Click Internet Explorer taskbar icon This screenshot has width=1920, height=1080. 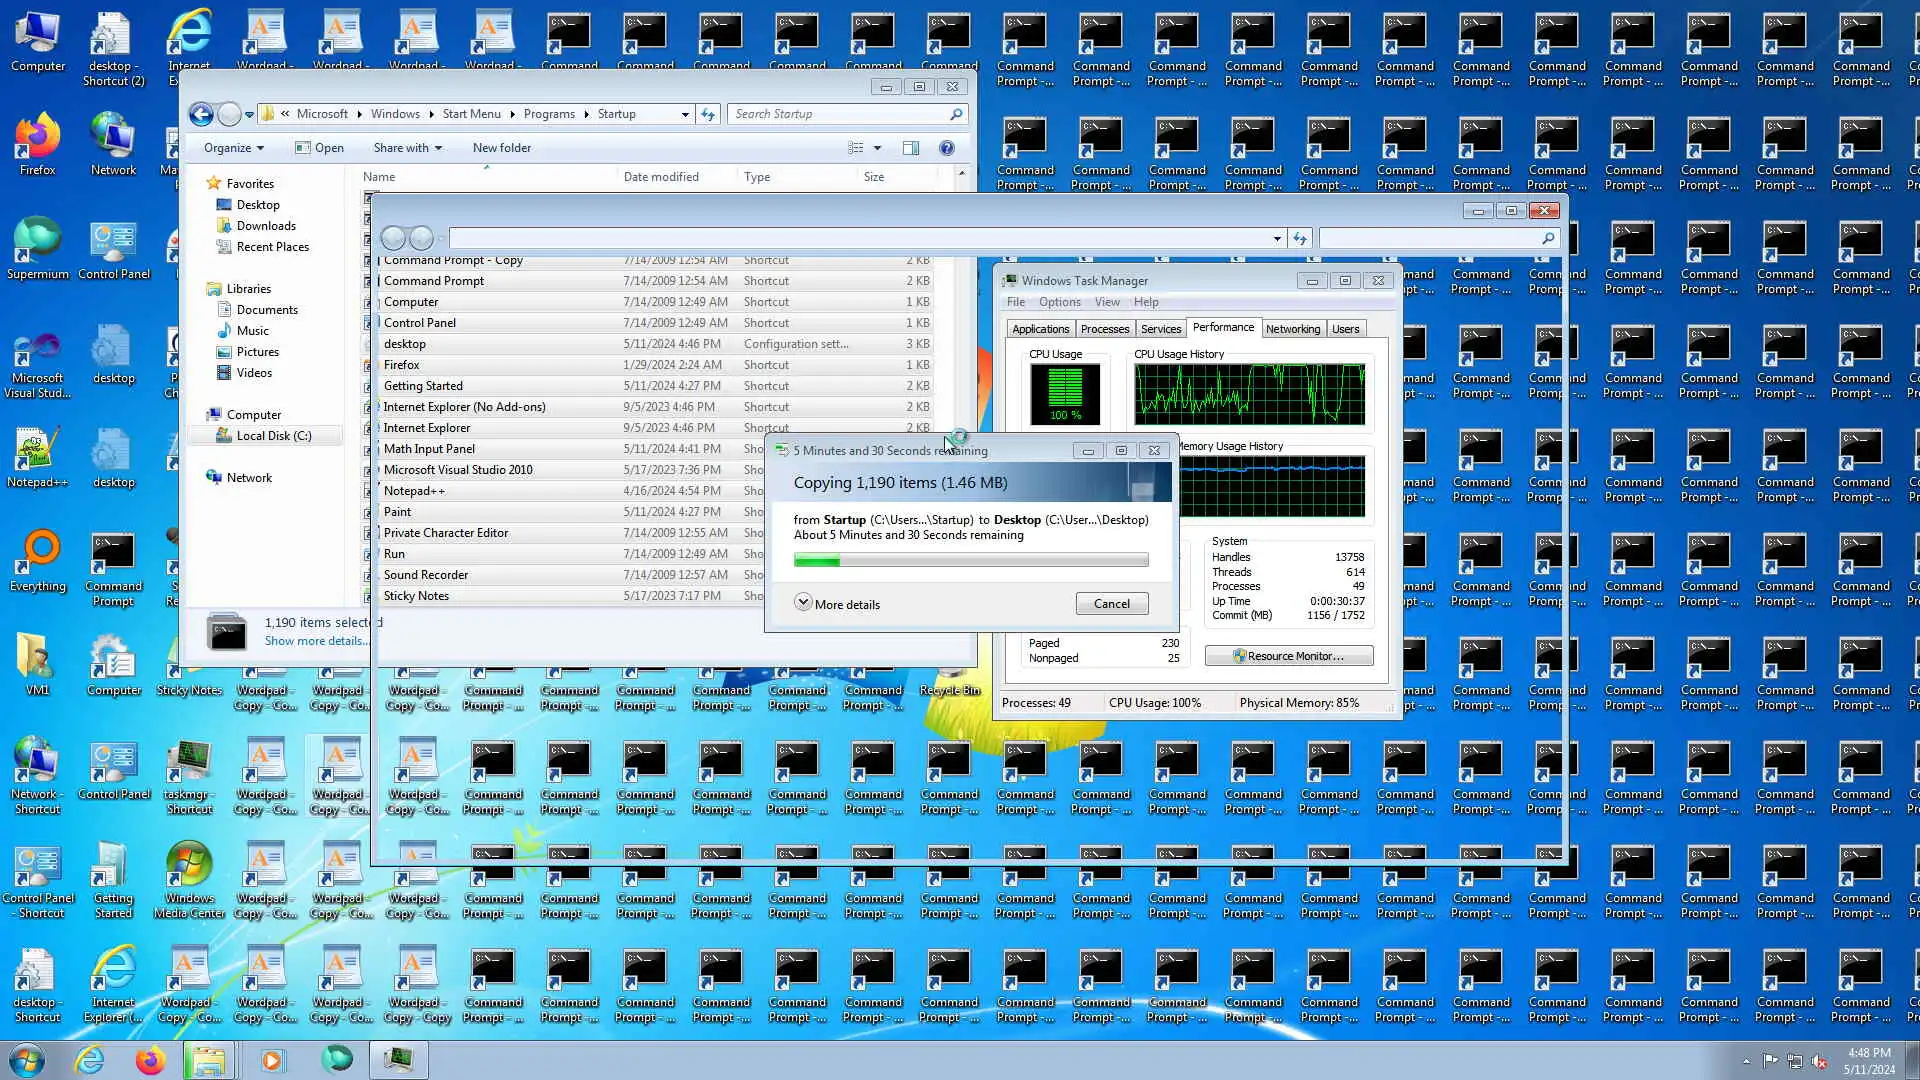point(89,1059)
